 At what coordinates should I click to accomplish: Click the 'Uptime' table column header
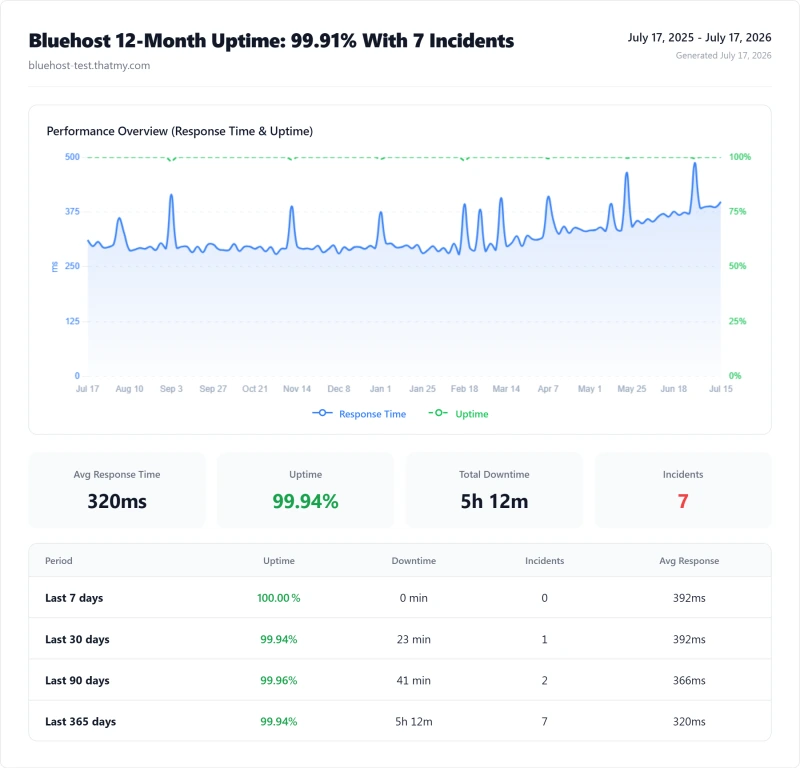tap(279, 561)
